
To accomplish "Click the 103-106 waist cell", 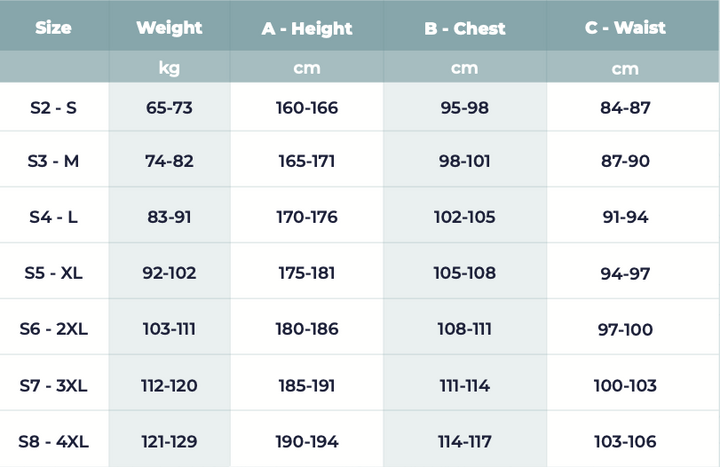I will click(626, 441).
